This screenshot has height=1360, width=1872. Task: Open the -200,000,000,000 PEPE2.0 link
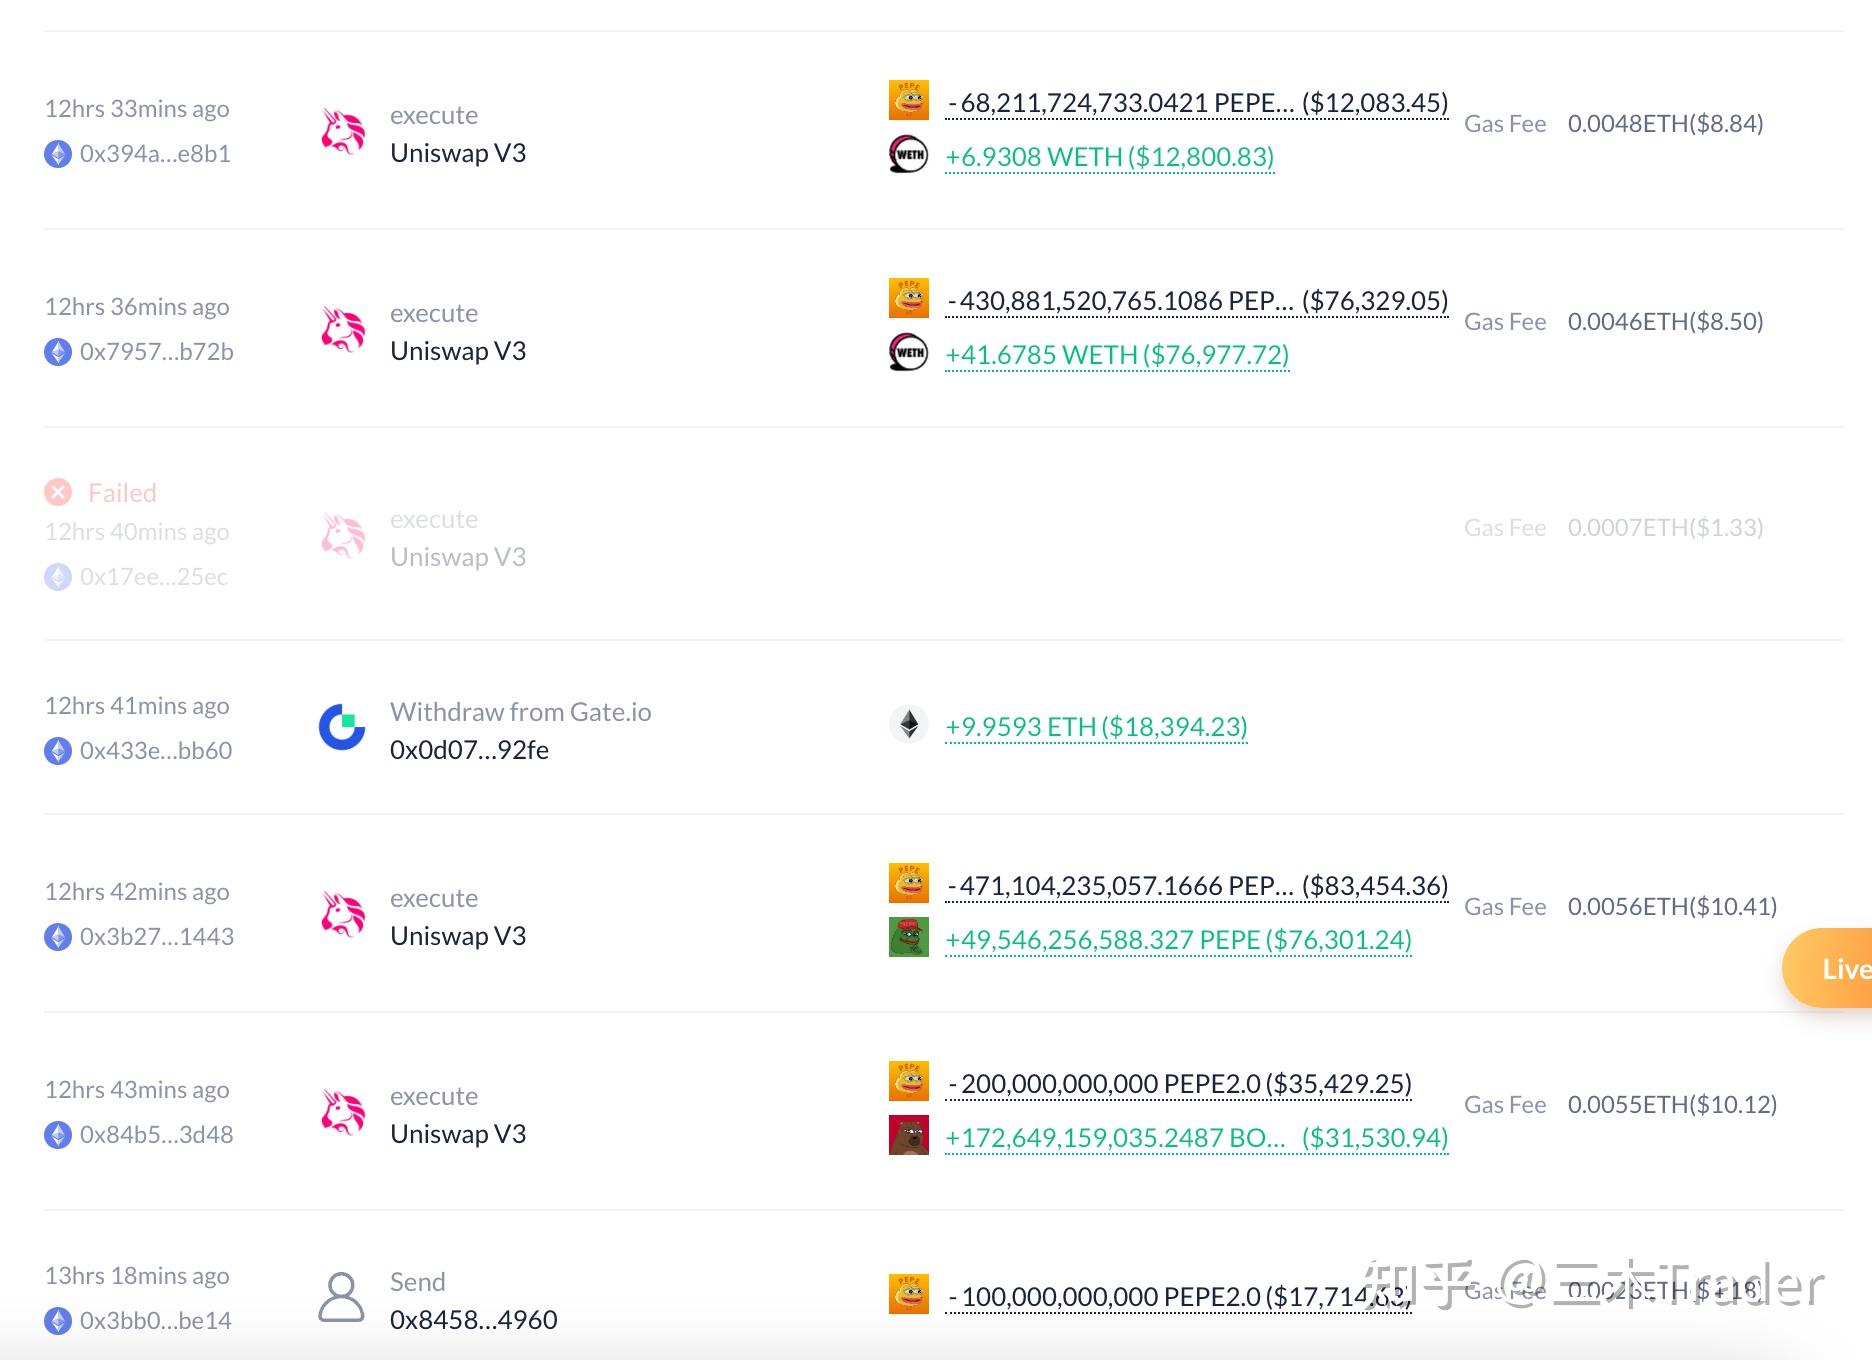[1178, 1084]
